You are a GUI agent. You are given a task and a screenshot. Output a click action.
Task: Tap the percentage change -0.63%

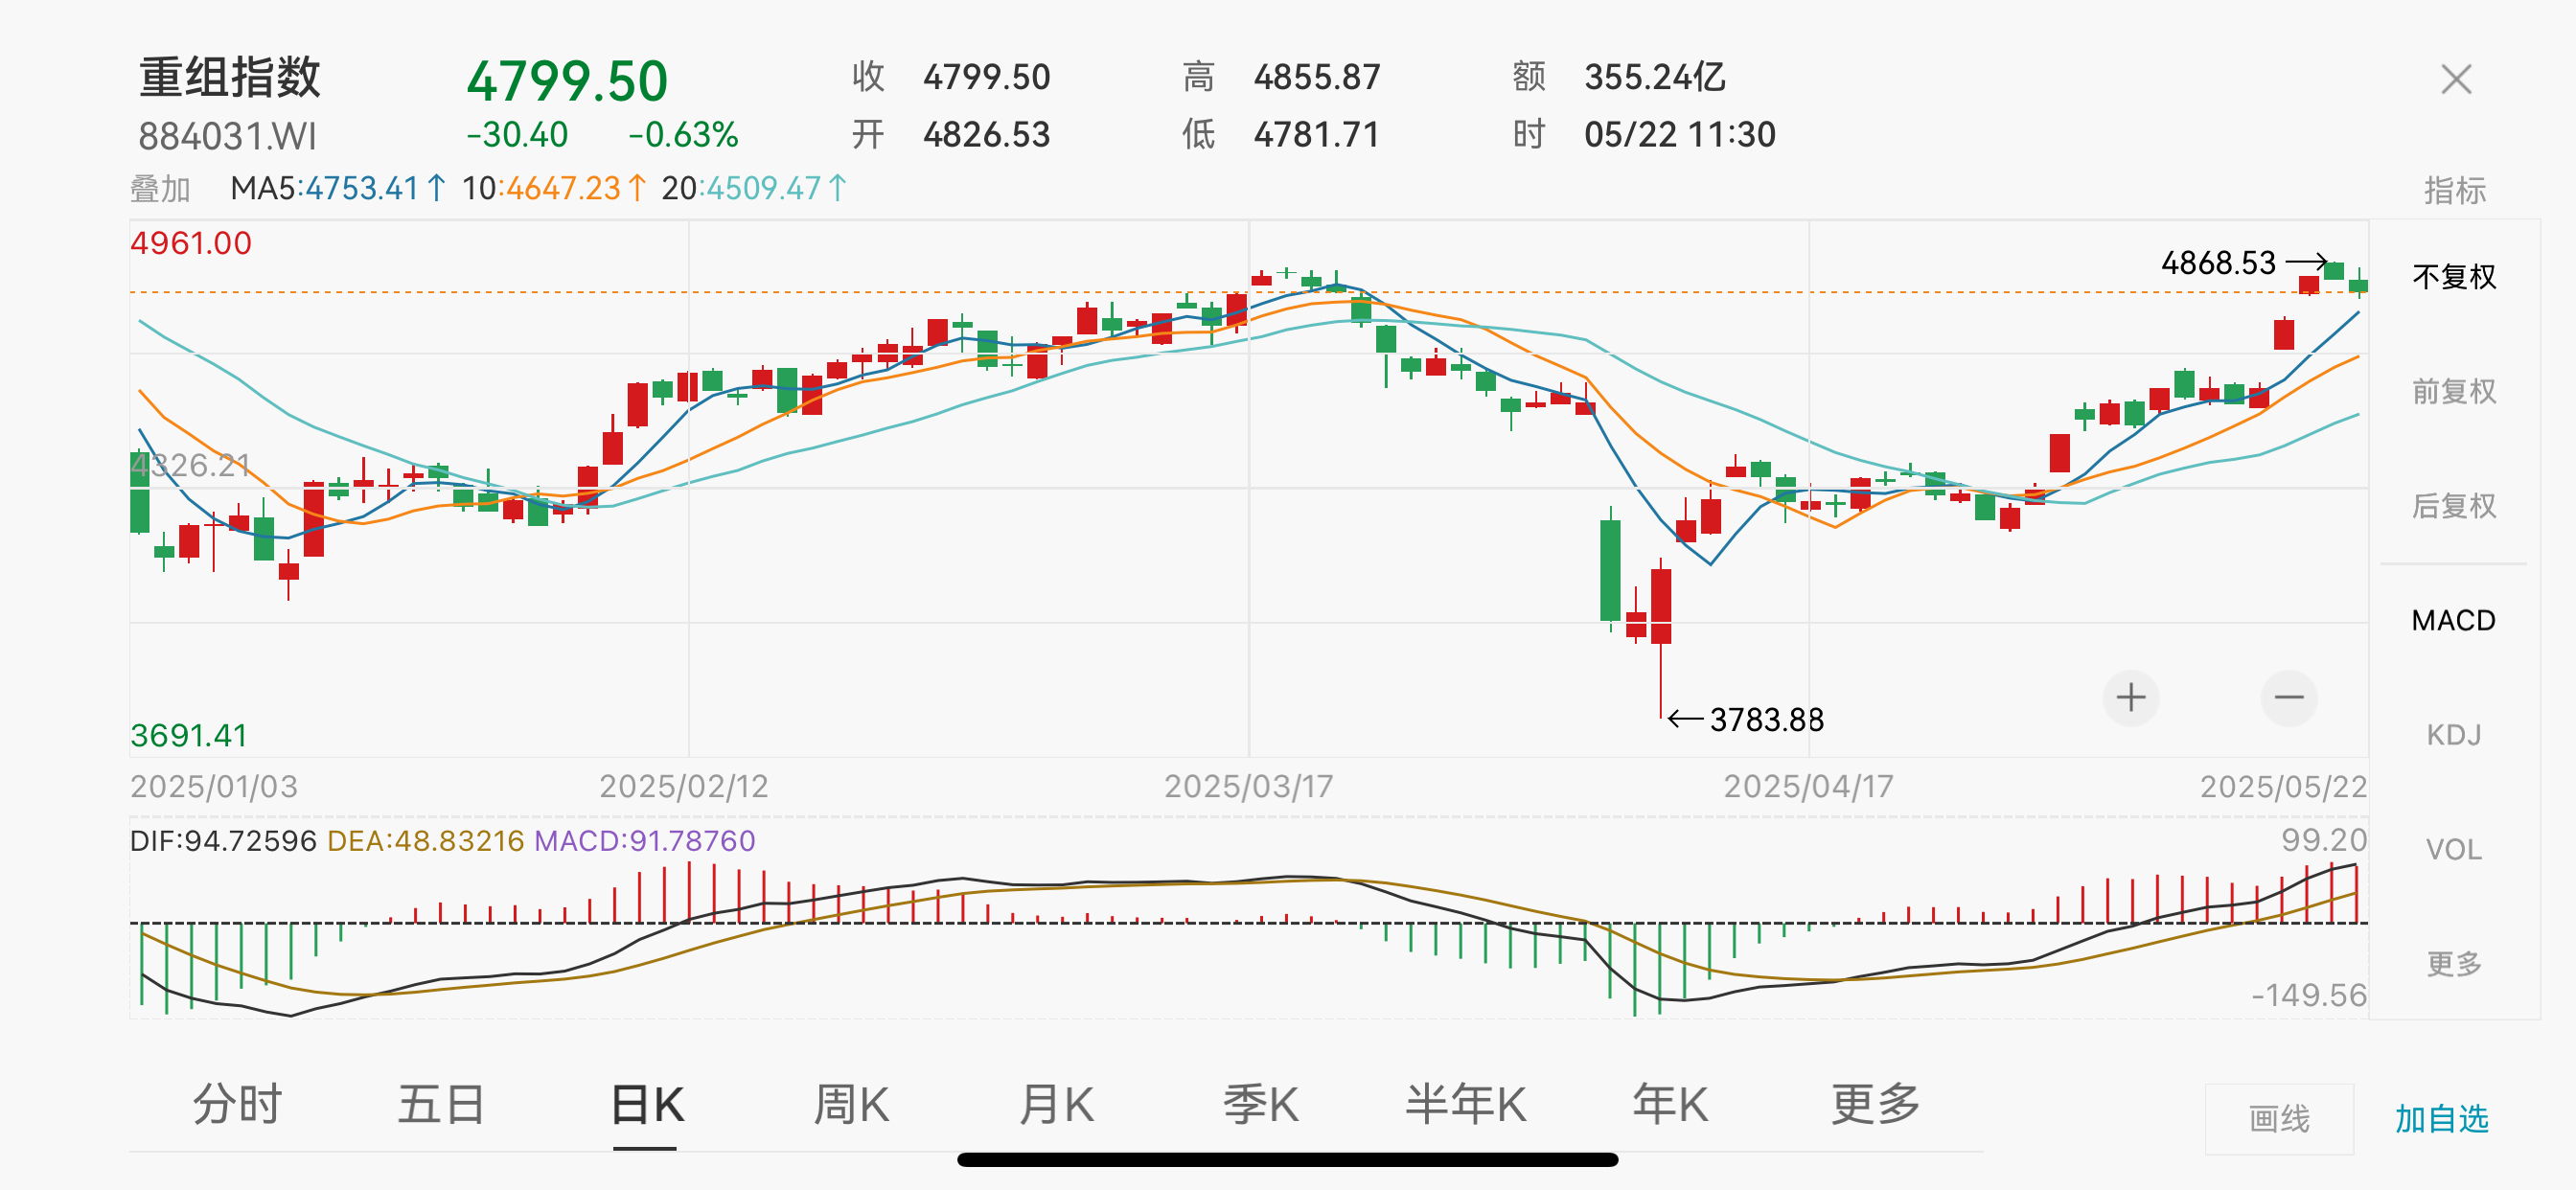[684, 135]
